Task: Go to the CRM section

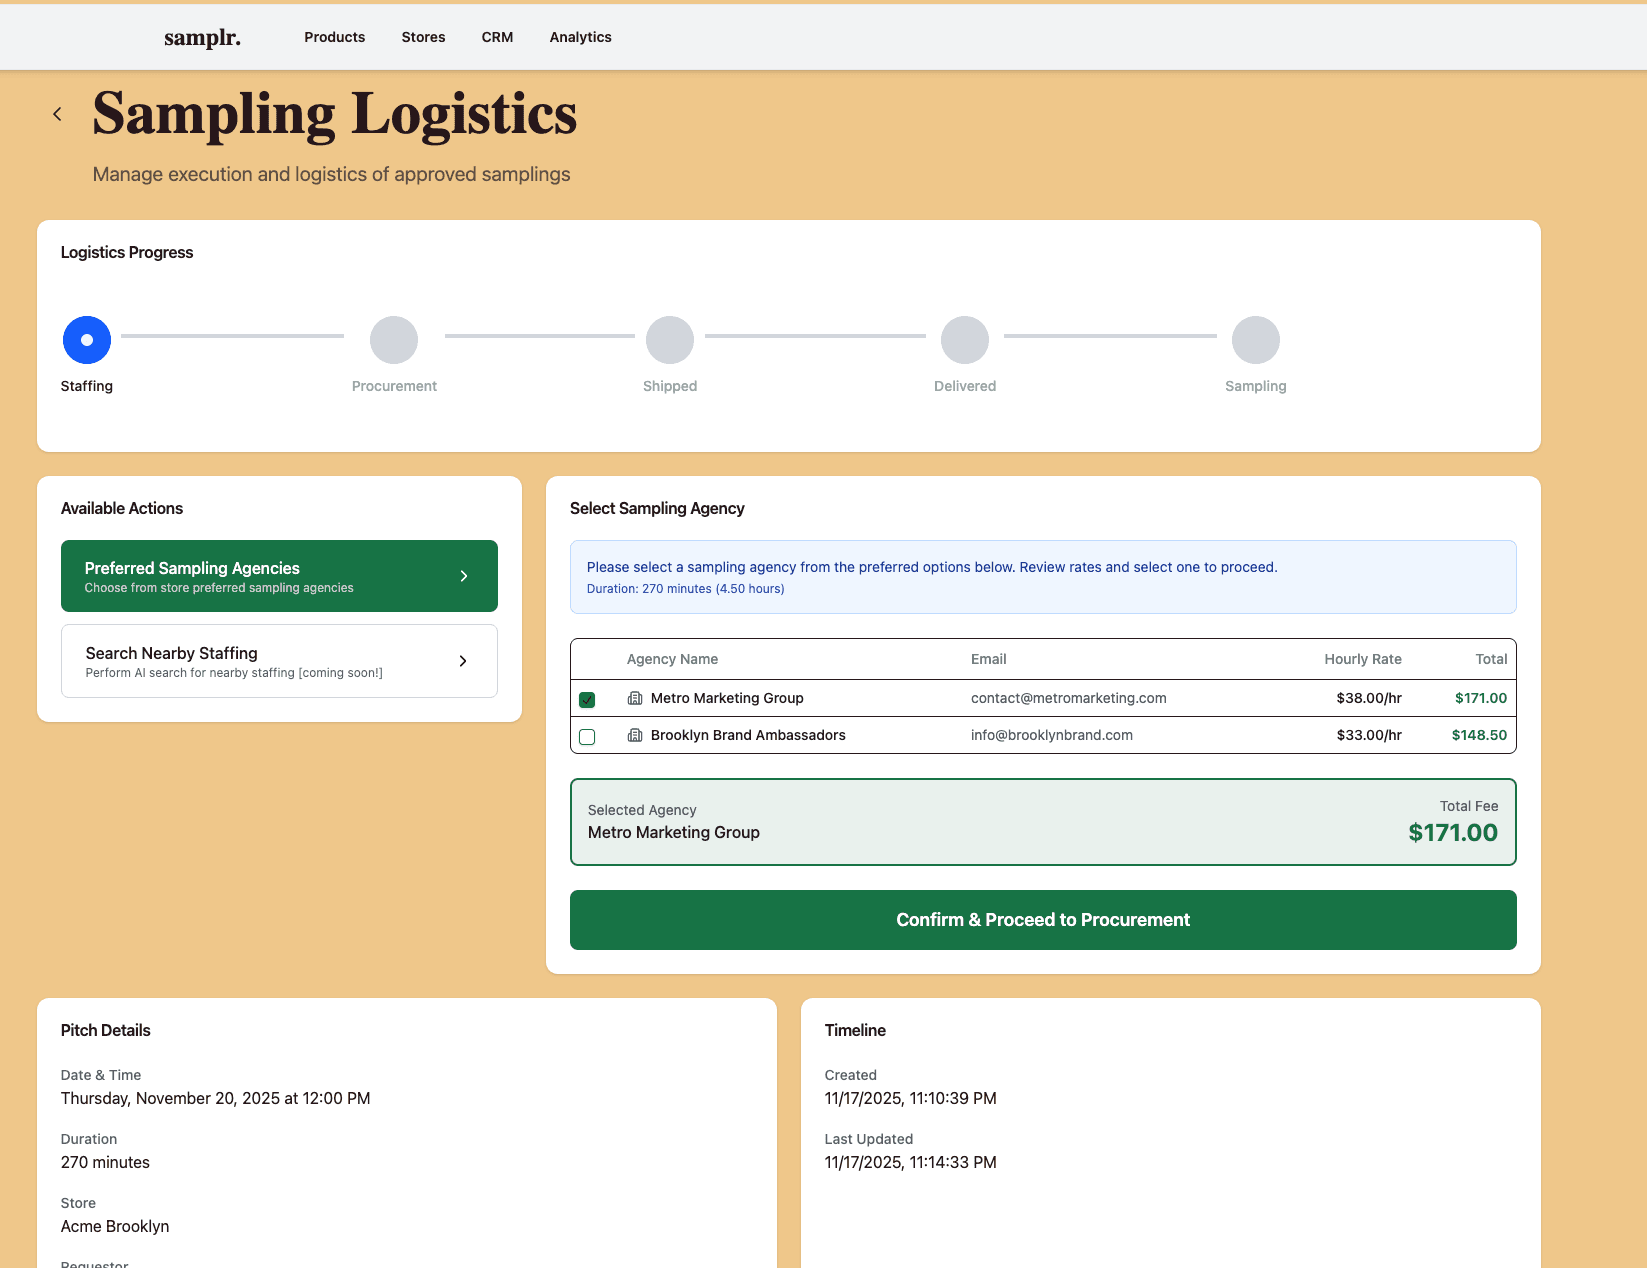Action: click(x=497, y=37)
